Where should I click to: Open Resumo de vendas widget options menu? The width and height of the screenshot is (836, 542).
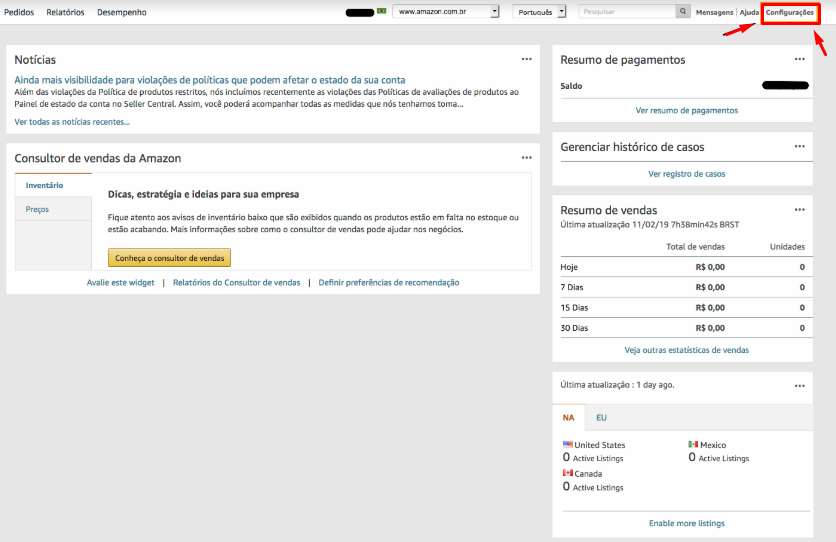(x=800, y=209)
